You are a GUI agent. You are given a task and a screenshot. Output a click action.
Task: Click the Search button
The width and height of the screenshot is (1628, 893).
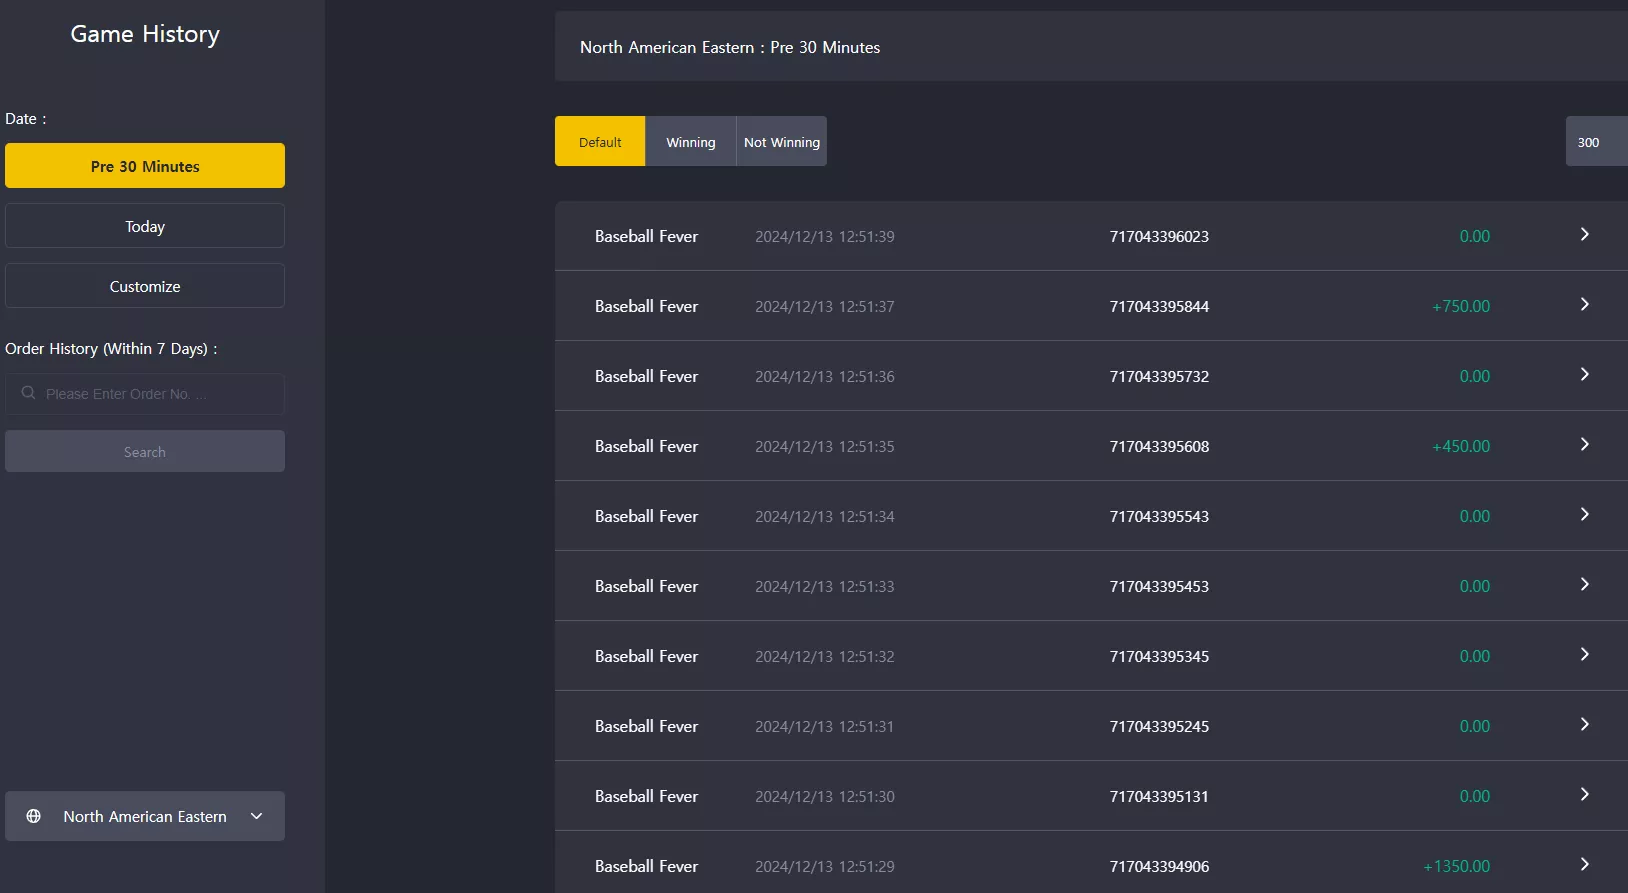tap(145, 451)
